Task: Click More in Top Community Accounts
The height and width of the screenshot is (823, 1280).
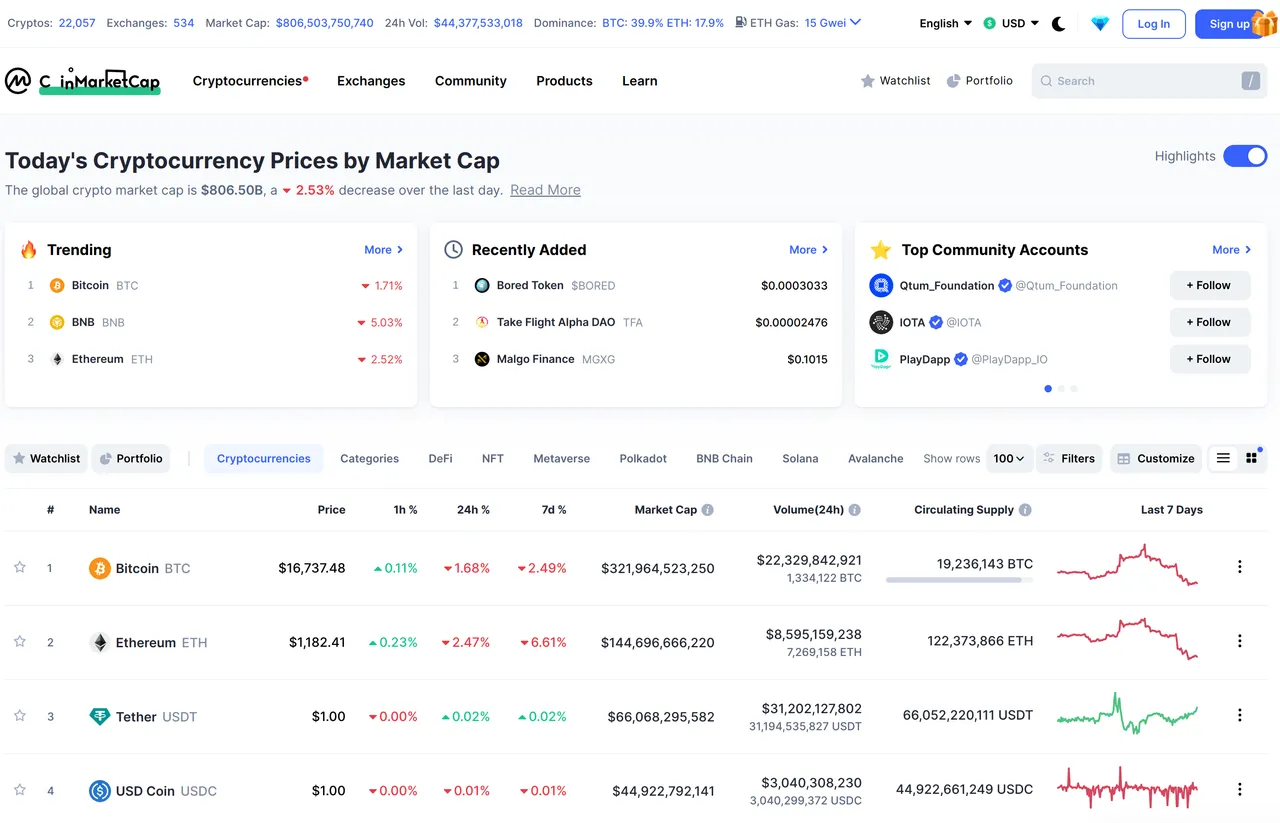Action: [x=1232, y=250]
